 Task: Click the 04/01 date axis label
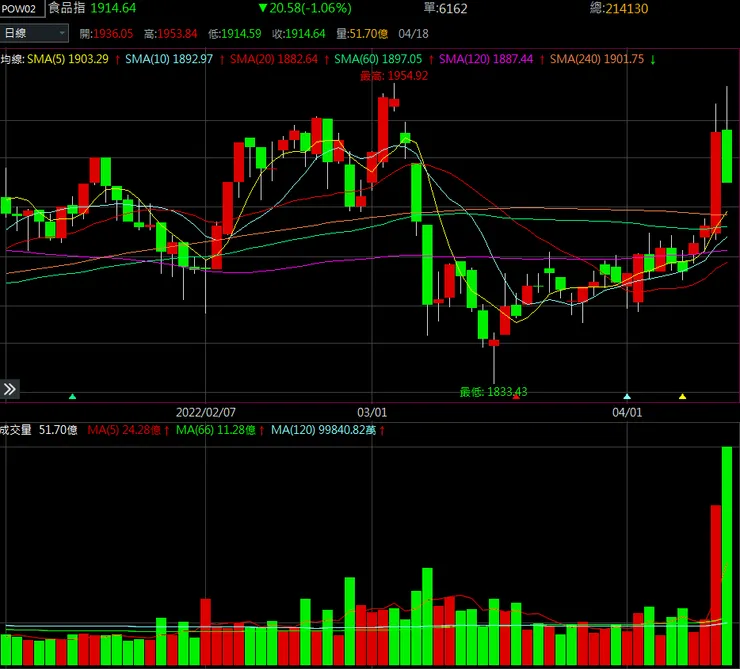627,412
